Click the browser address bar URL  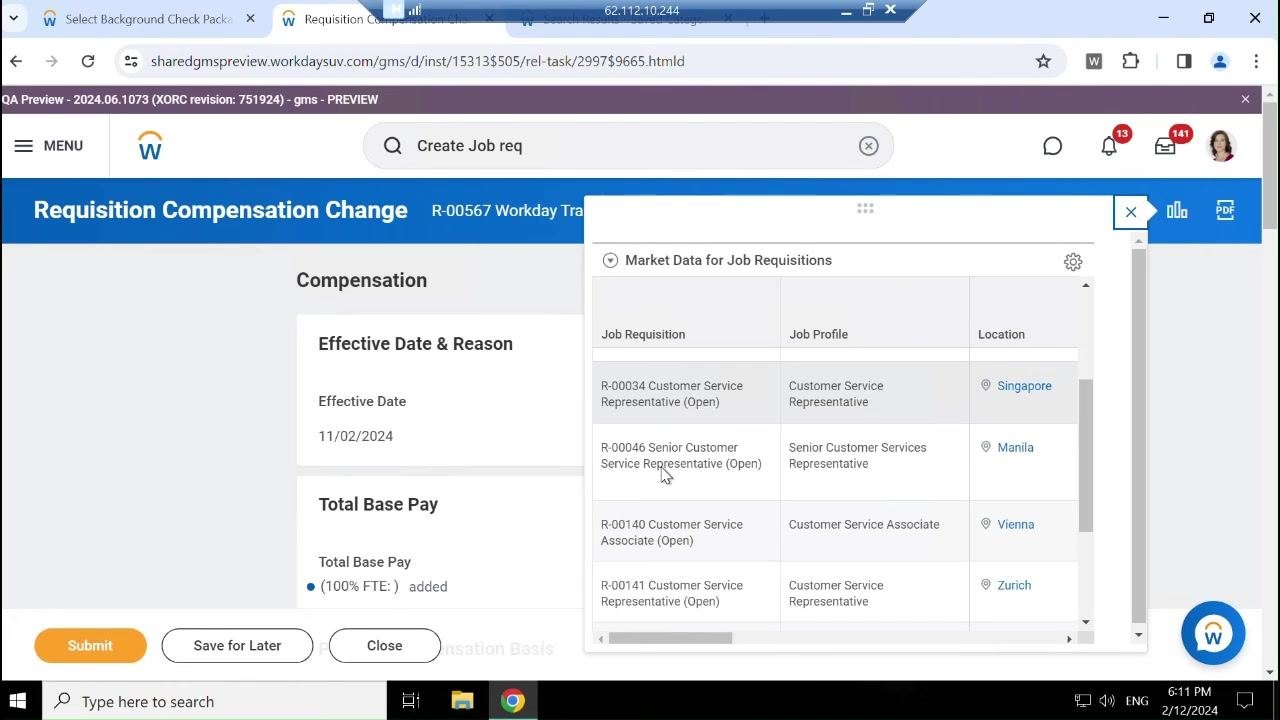(x=417, y=61)
